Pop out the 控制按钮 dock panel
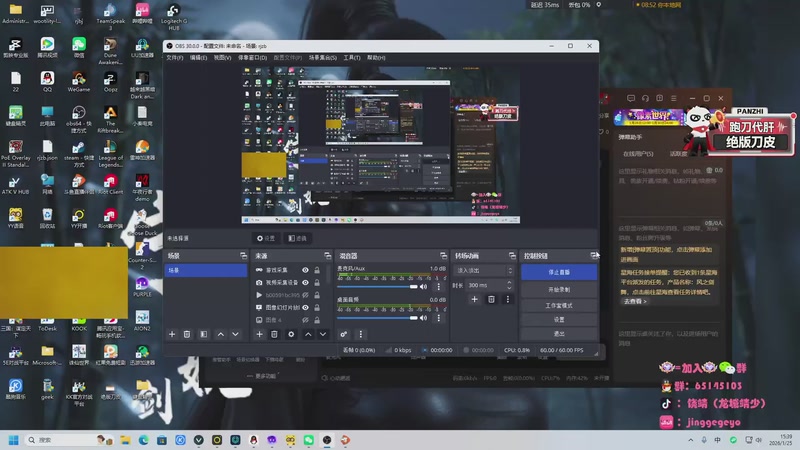 [594, 256]
